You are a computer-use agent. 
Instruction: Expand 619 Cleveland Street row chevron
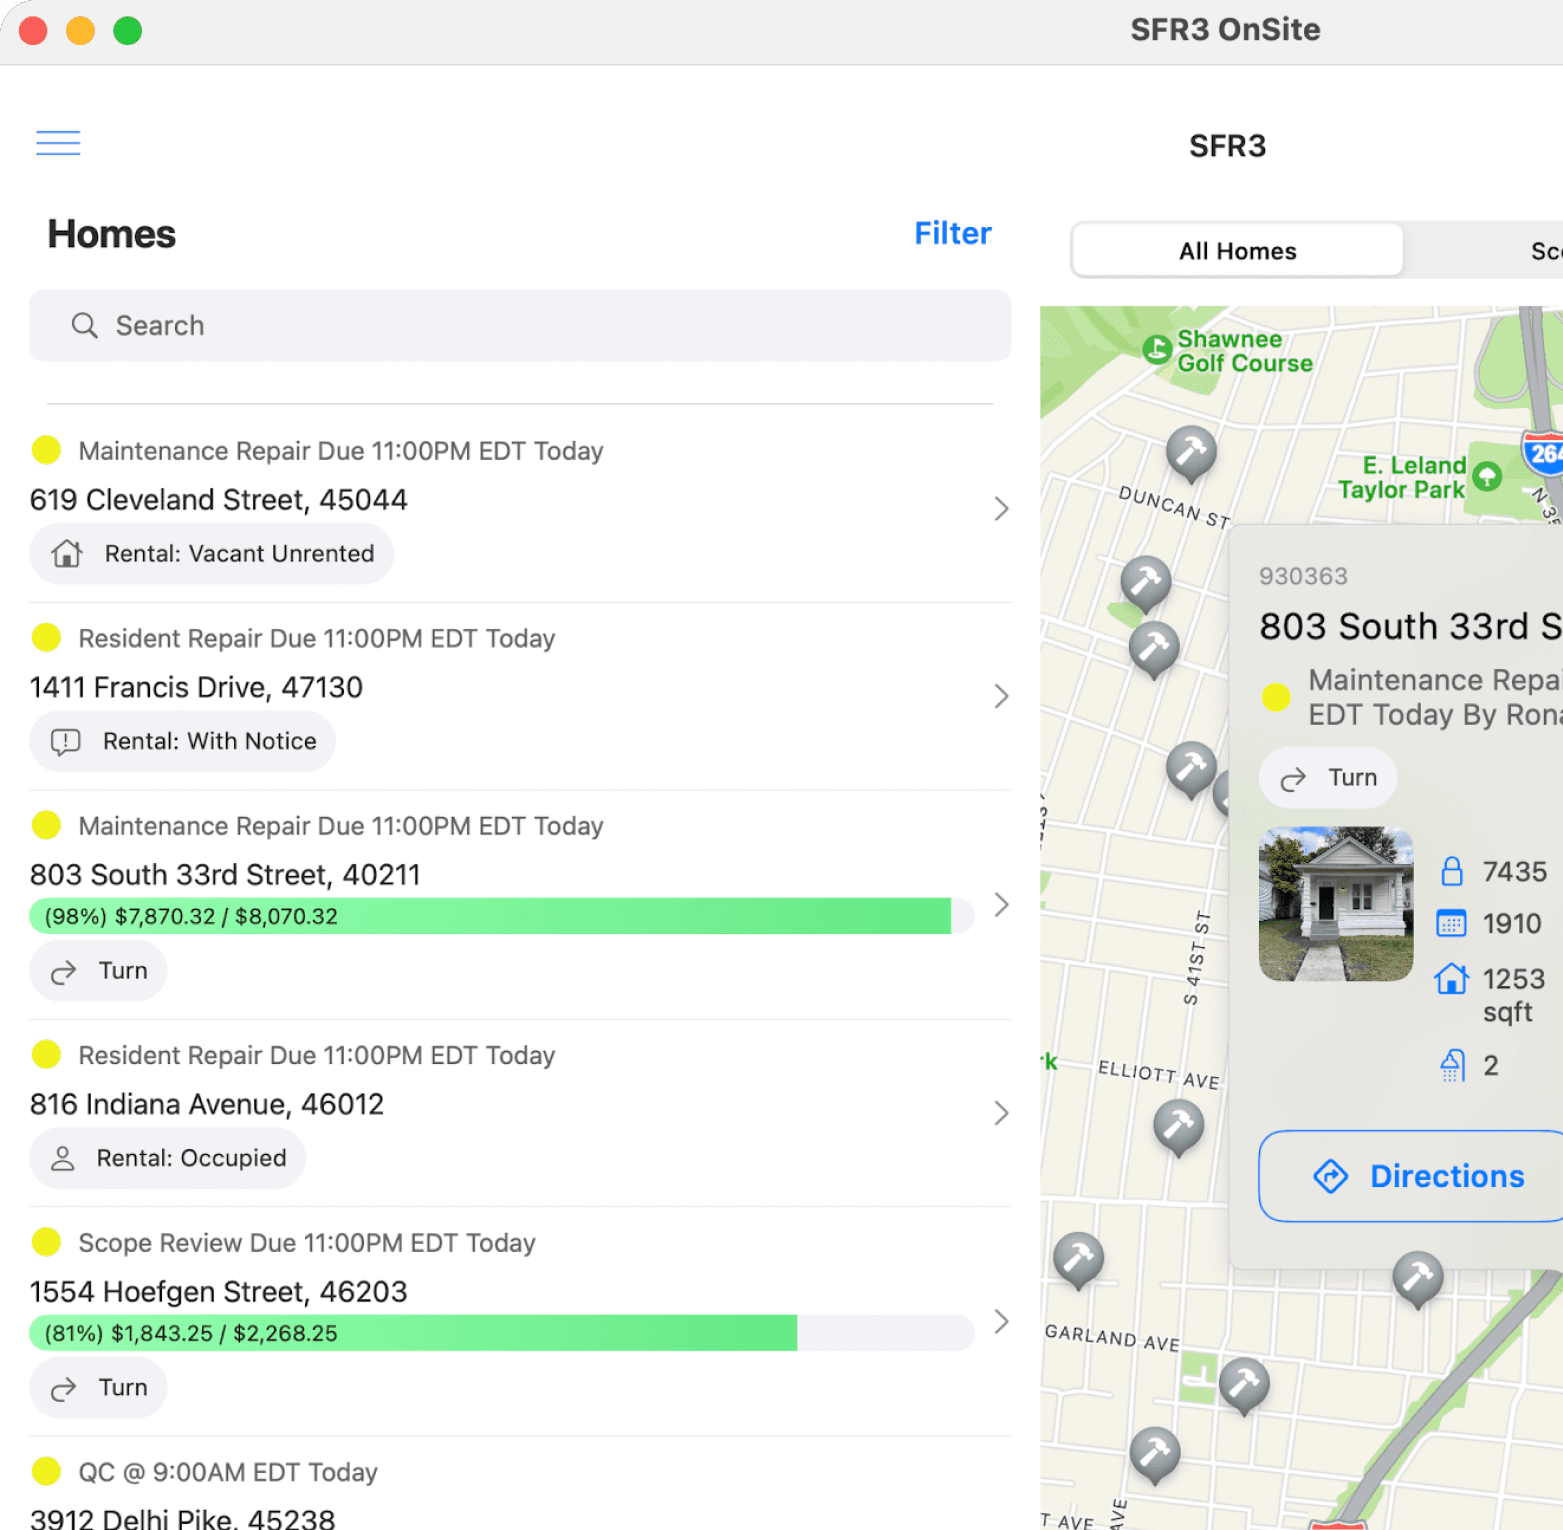[x=1001, y=509]
